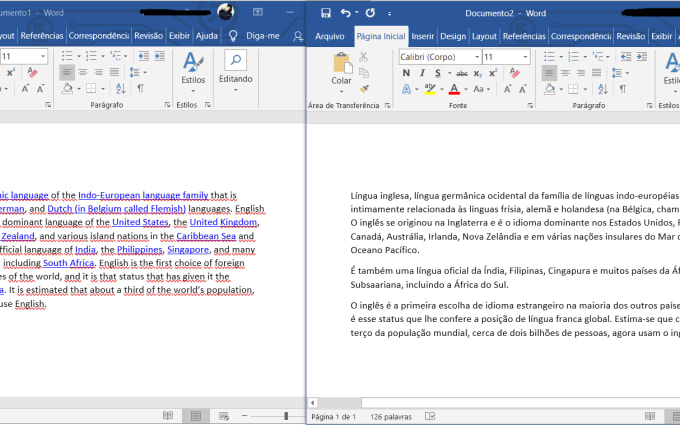
Task: Click the 126 palavras word count
Action: pyautogui.click(x=391, y=417)
